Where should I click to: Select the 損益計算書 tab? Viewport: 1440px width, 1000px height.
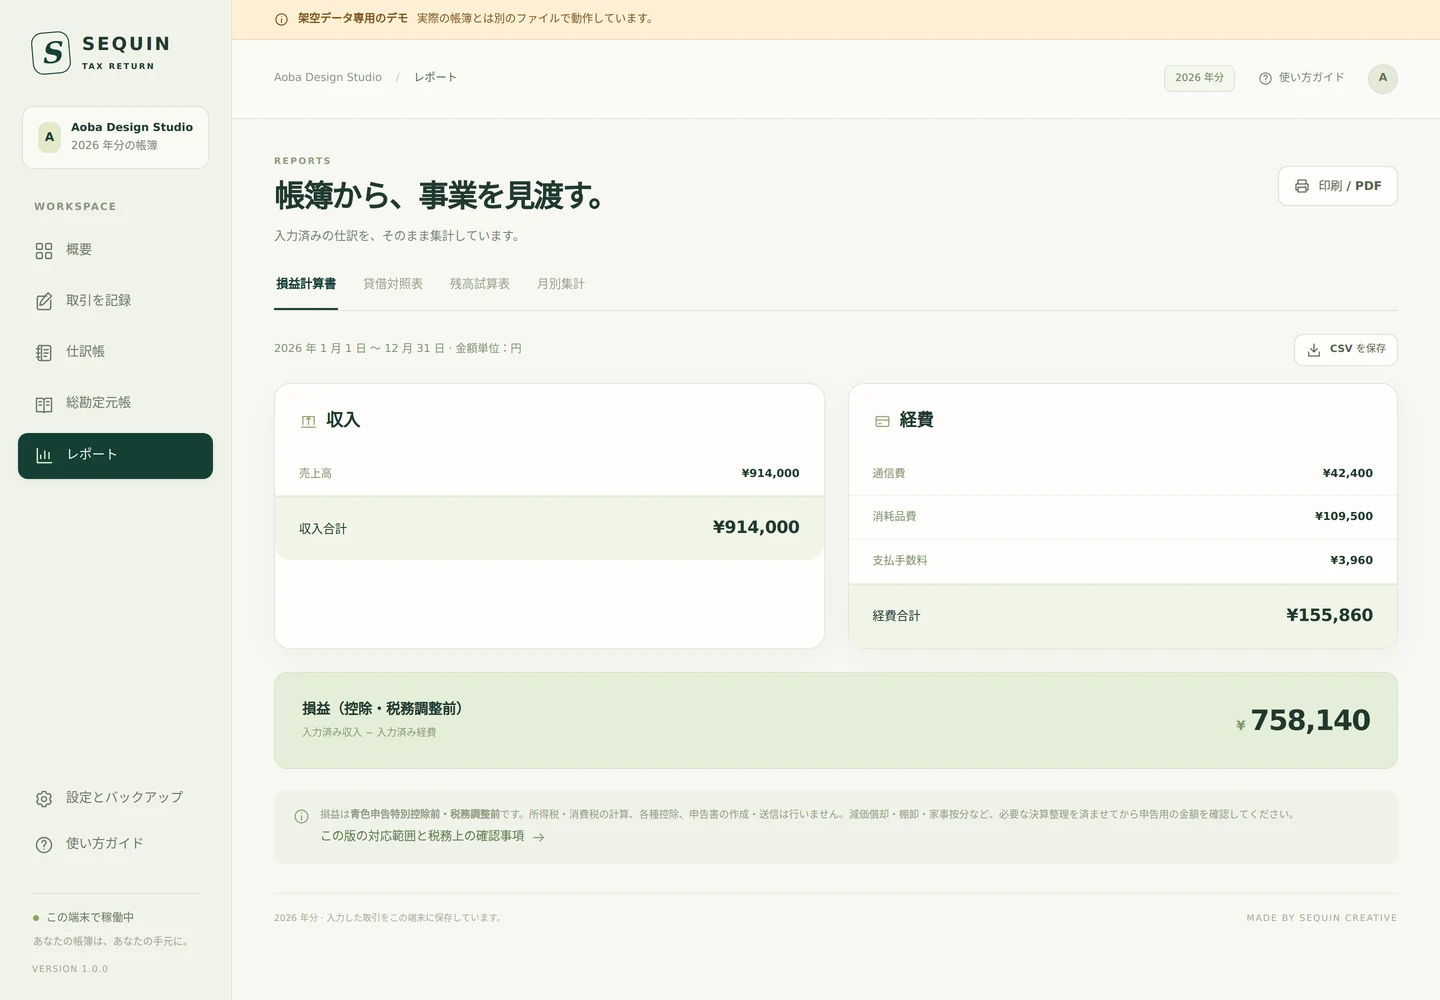click(306, 285)
